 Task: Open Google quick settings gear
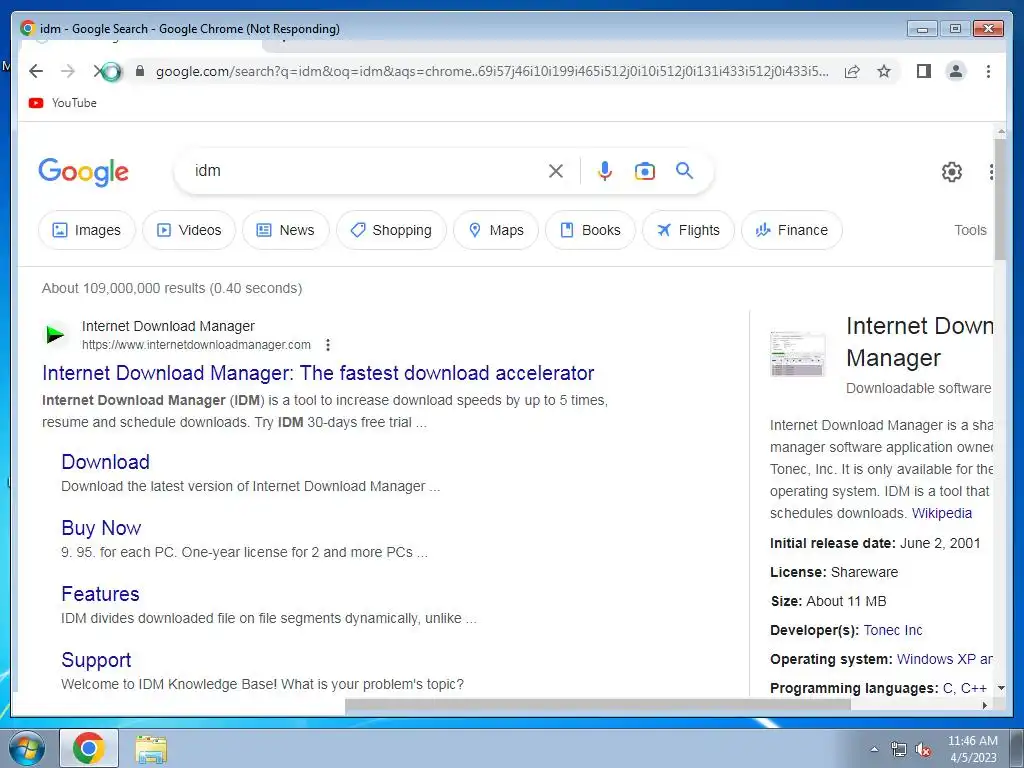[952, 172]
